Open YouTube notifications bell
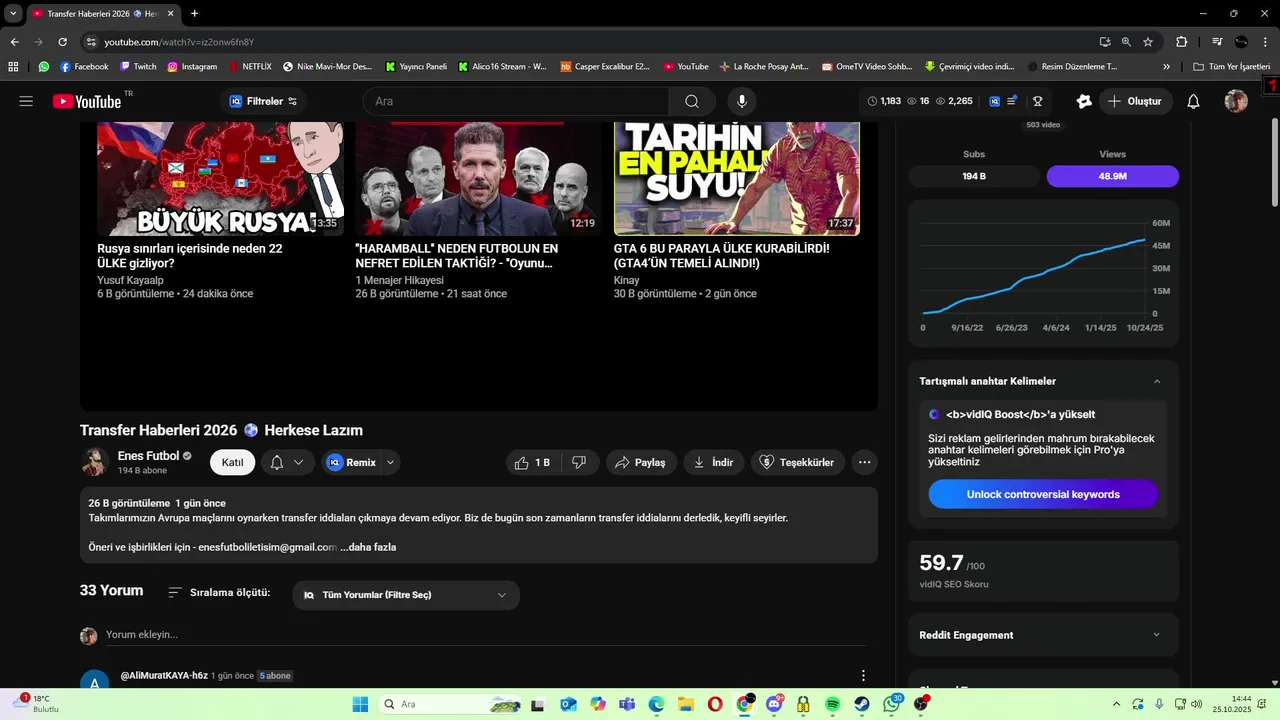The width and height of the screenshot is (1280, 720). [x=1193, y=101]
